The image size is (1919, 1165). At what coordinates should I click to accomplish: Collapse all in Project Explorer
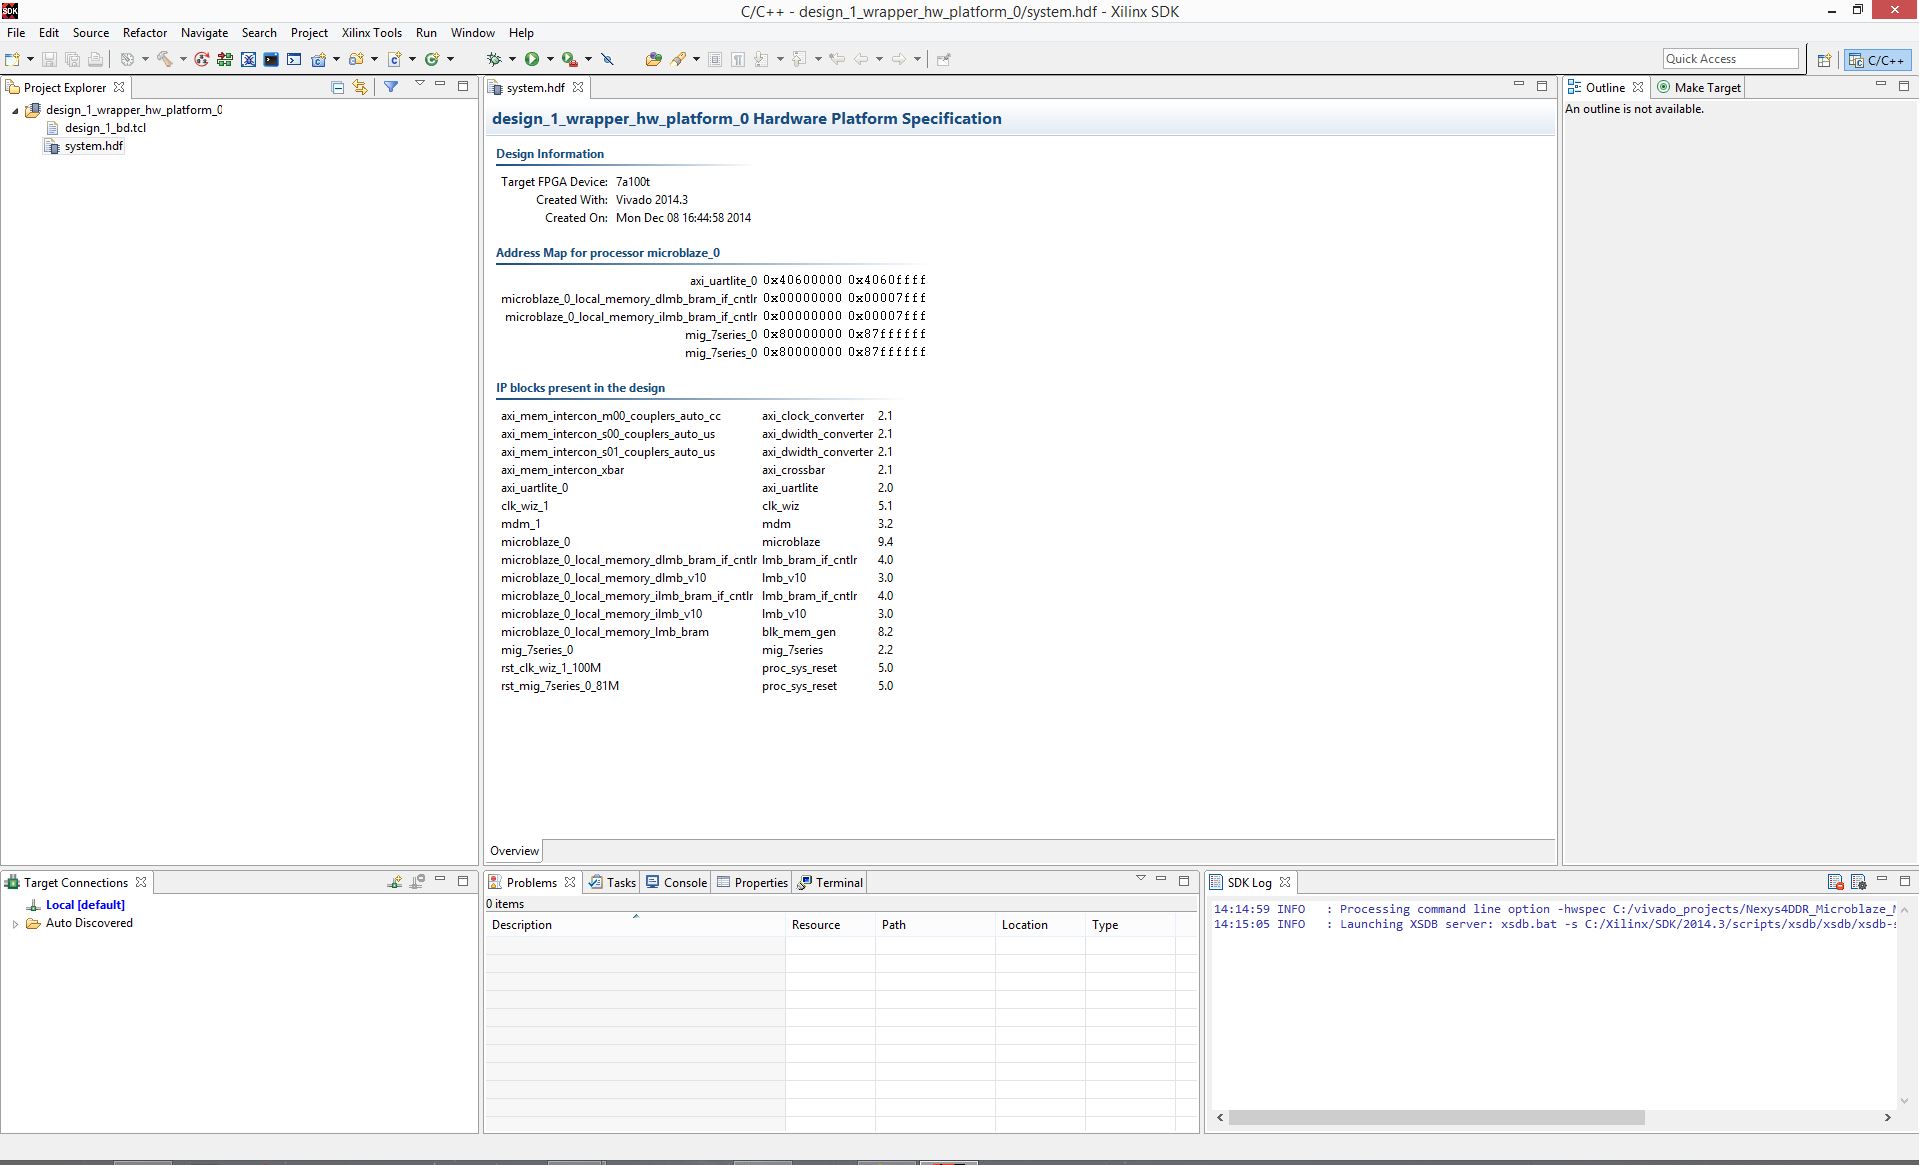338,87
